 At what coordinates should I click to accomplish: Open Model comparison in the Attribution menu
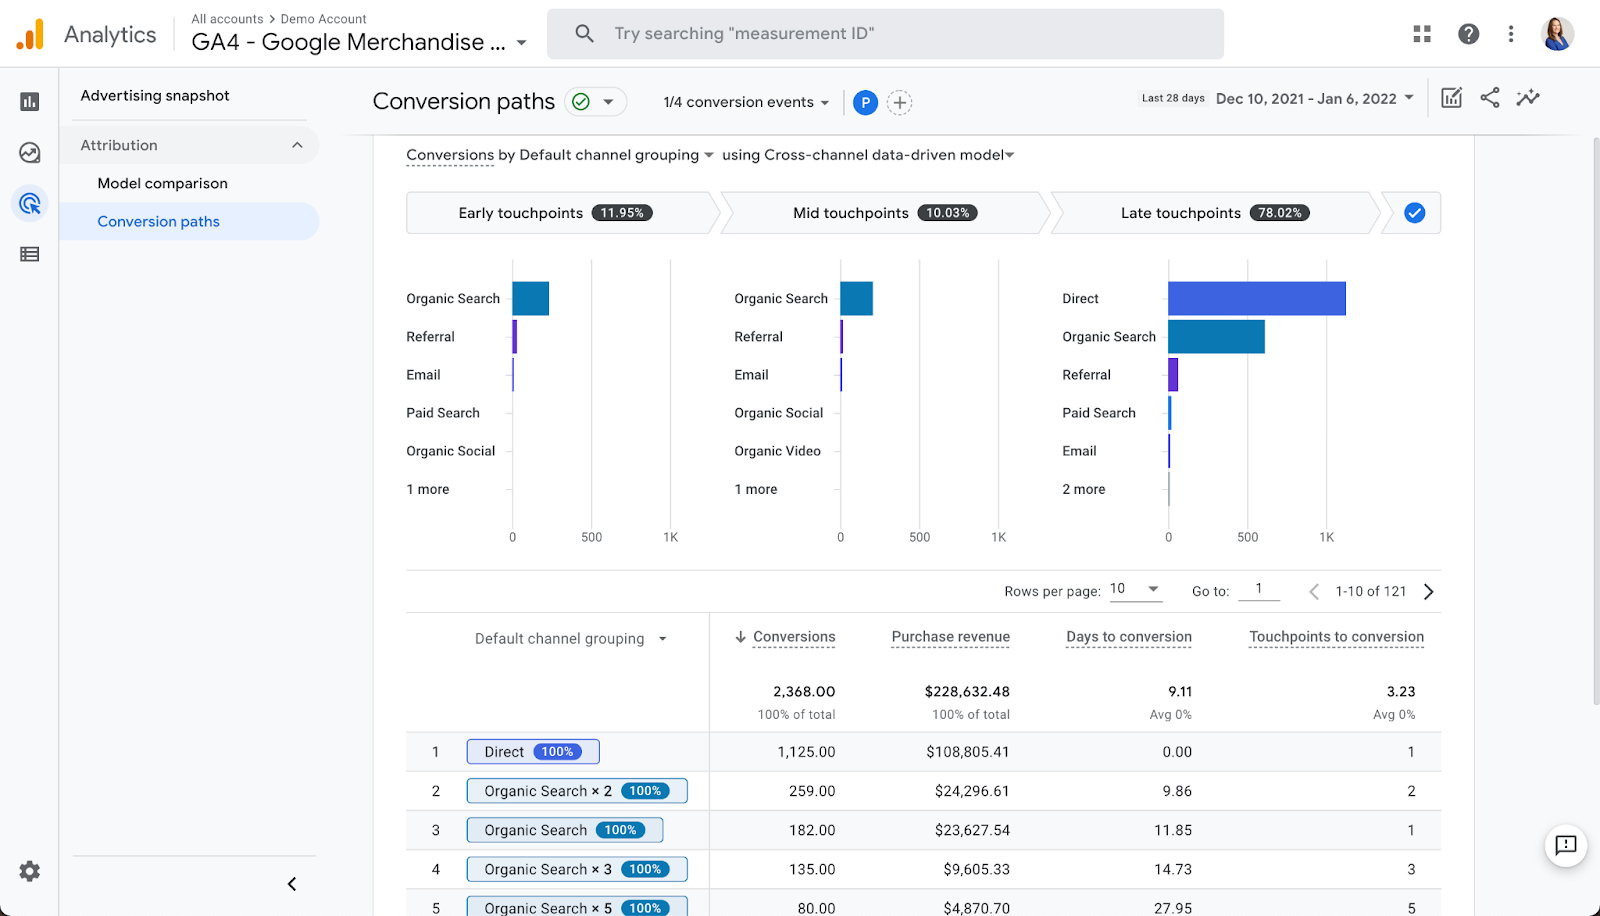[162, 183]
